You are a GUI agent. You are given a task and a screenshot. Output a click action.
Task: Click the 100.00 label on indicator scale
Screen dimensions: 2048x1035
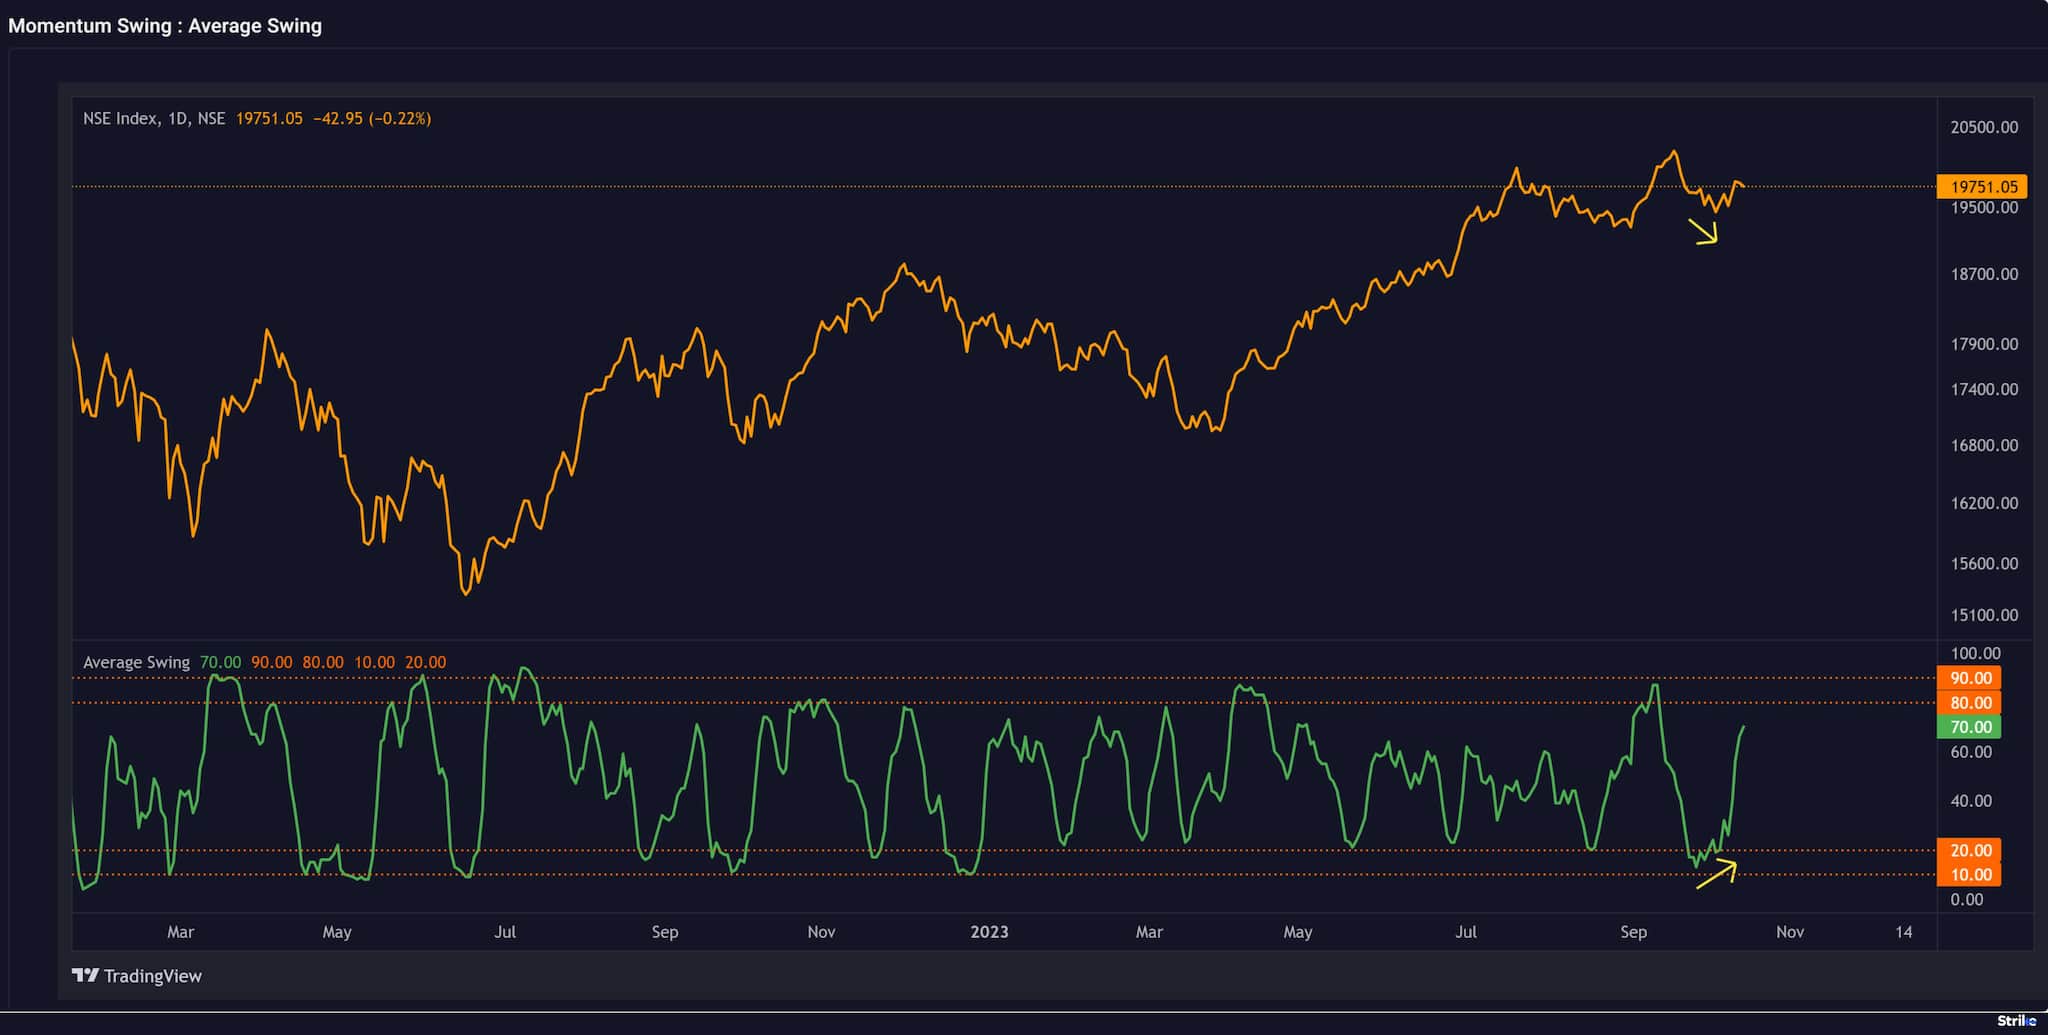1975,653
